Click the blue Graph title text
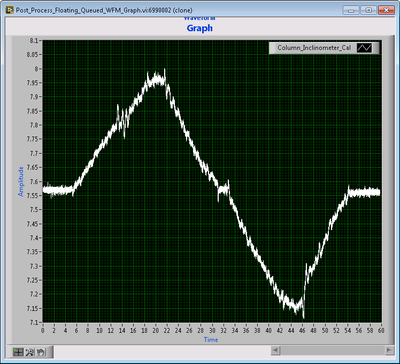 [x=200, y=28]
